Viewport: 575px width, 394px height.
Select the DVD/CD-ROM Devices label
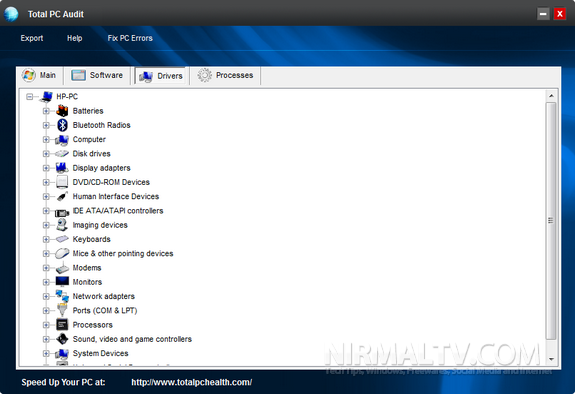pos(111,182)
